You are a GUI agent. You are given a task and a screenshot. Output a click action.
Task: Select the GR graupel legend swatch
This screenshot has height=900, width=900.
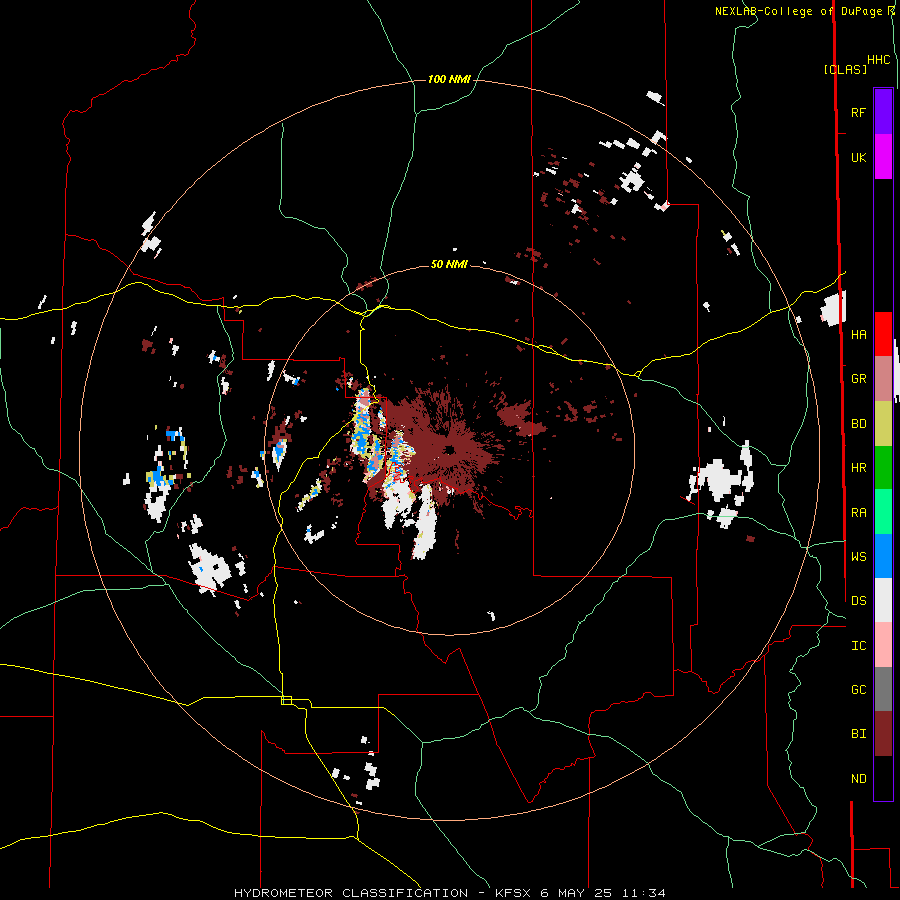883,379
